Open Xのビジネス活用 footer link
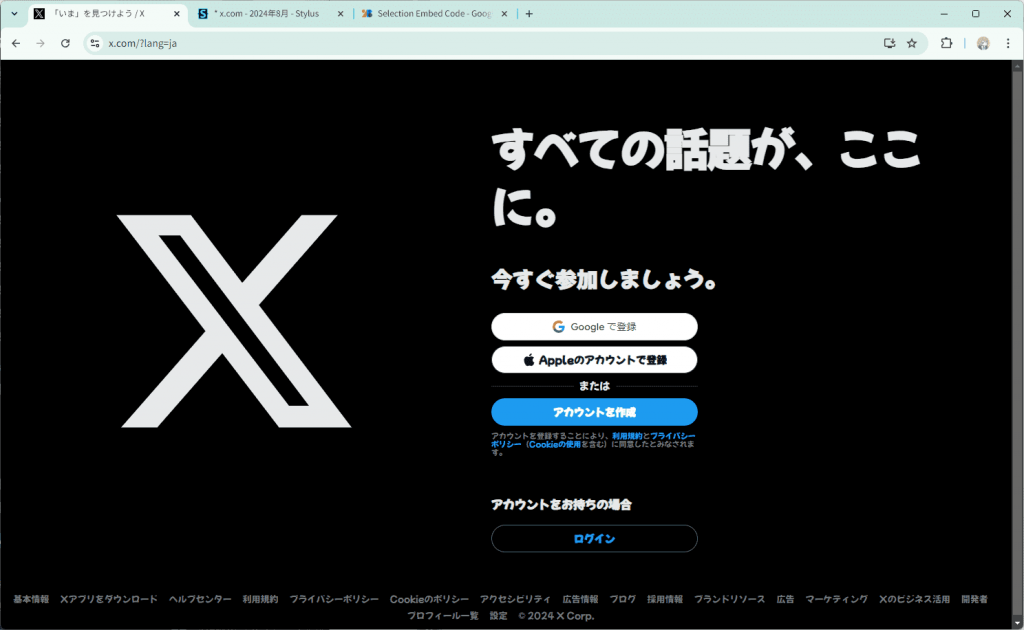Image resolution: width=1024 pixels, height=630 pixels. coord(914,599)
